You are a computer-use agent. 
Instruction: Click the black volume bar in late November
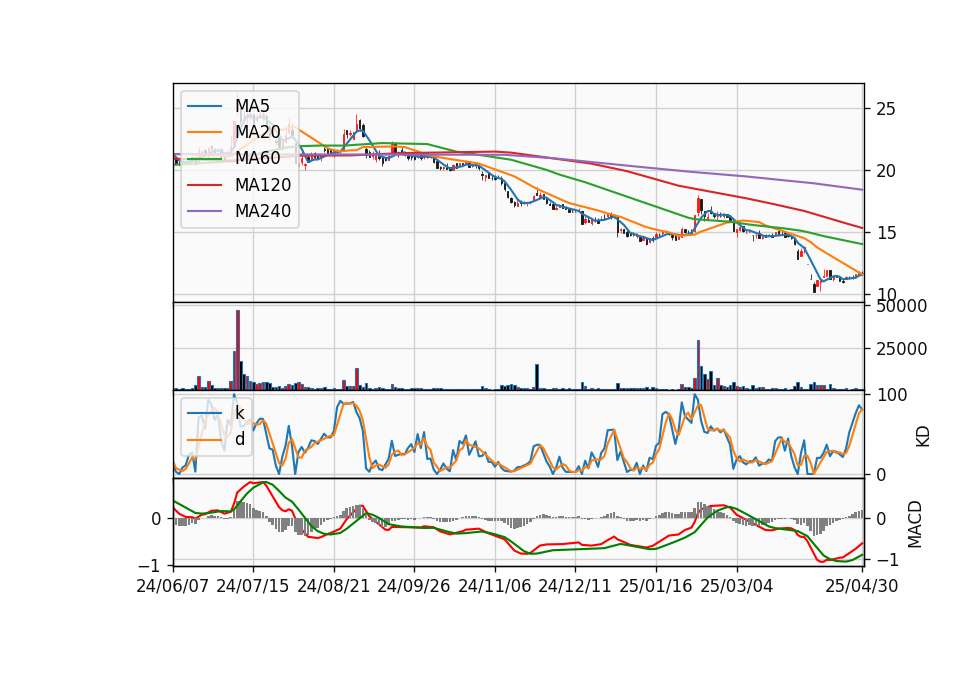tap(537, 377)
